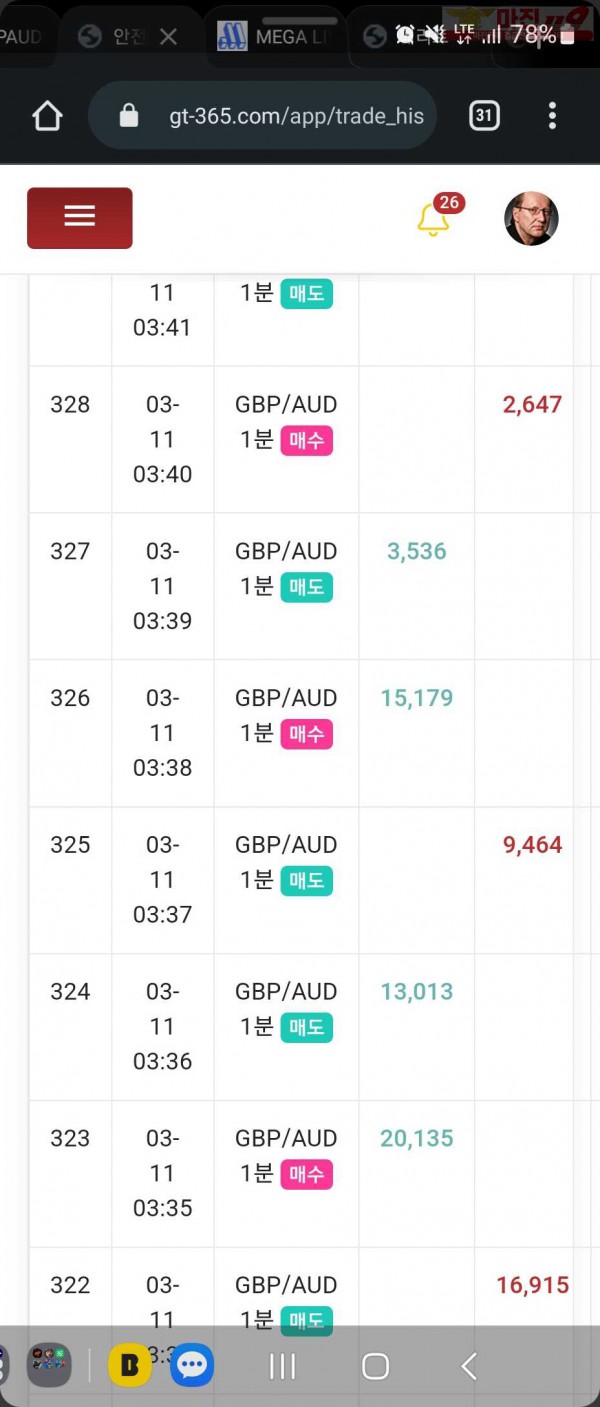The width and height of the screenshot is (600, 1407).
Task: Tap the 9,464 loss value in row 325
Action: tap(532, 845)
